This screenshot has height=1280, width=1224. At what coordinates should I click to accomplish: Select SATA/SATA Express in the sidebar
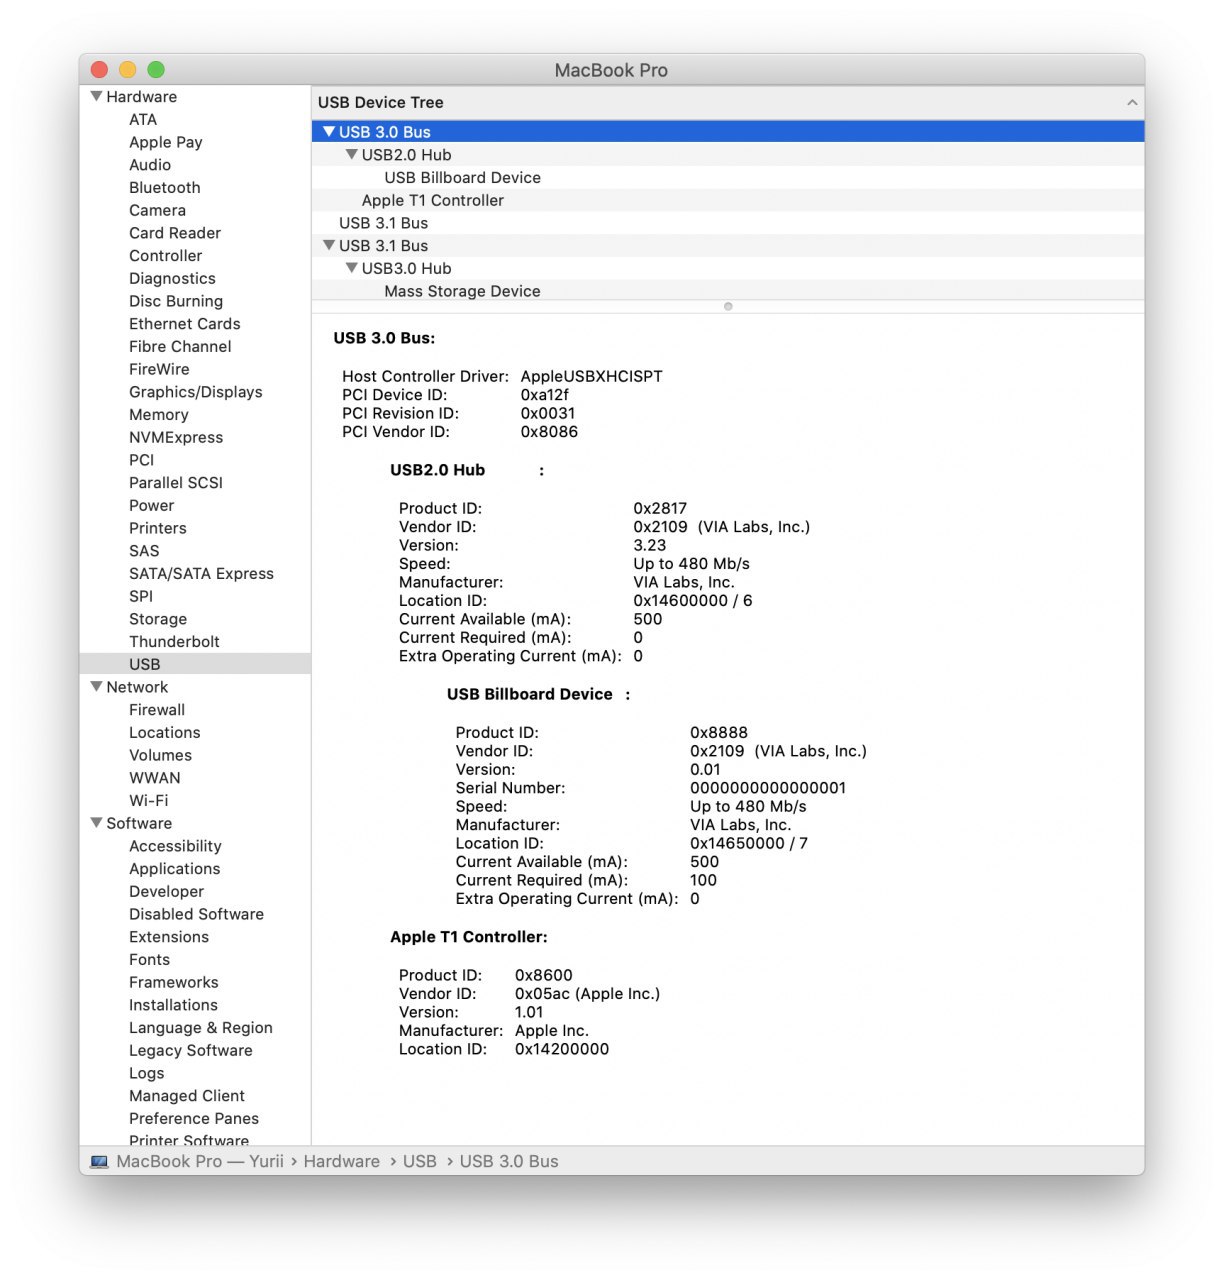pyautogui.click(x=201, y=574)
